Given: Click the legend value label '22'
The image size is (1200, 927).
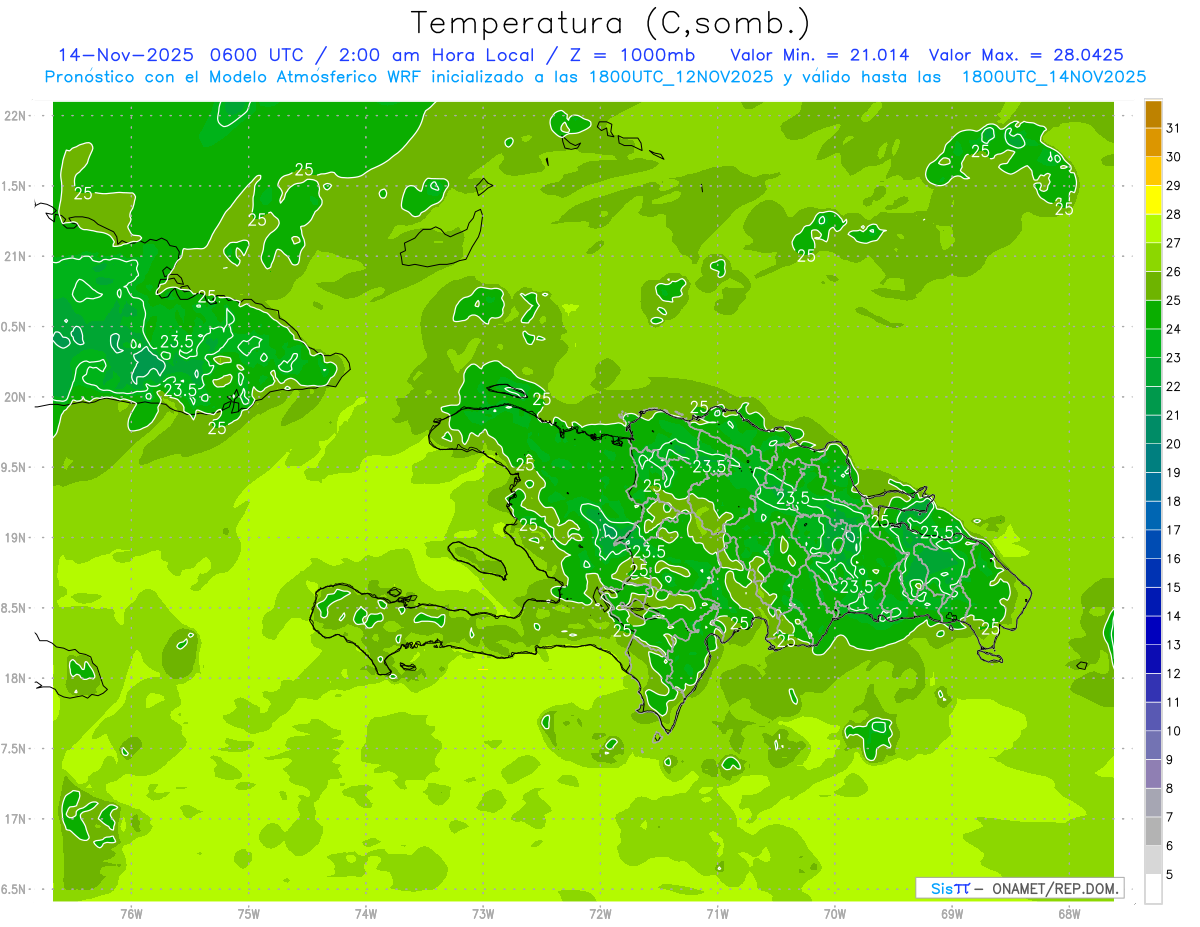Looking at the screenshot, I should coord(1174,386).
